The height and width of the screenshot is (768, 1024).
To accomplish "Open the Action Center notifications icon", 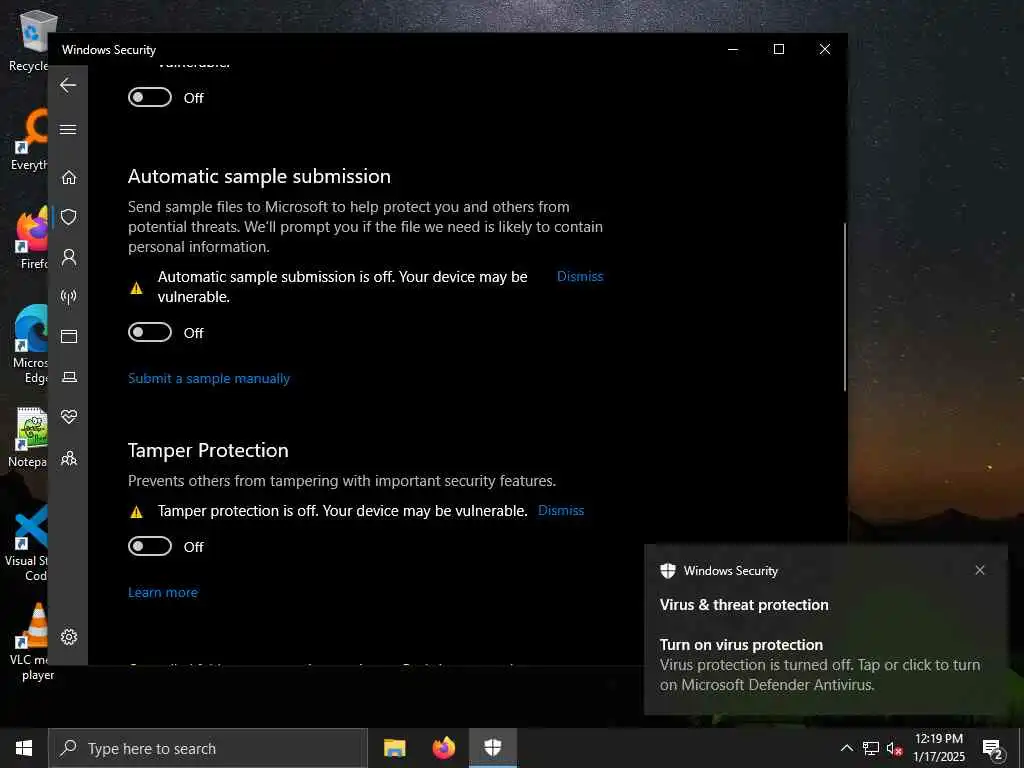I will [x=992, y=748].
